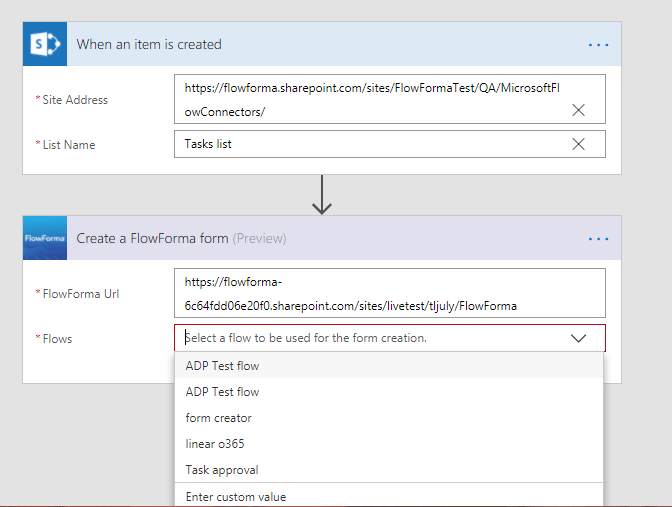672x507 pixels.
Task: Click the 'Flows' field label
Action: pyautogui.click(x=57, y=339)
